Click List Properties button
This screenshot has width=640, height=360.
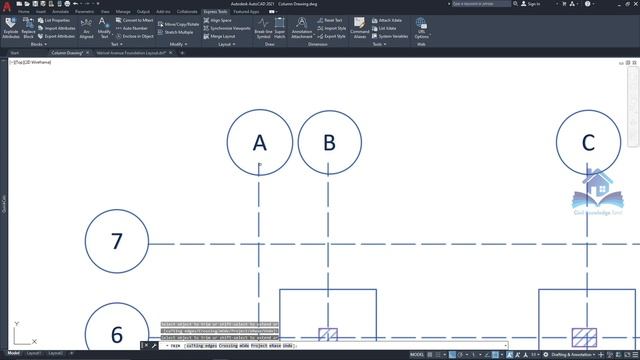[54, 20]
